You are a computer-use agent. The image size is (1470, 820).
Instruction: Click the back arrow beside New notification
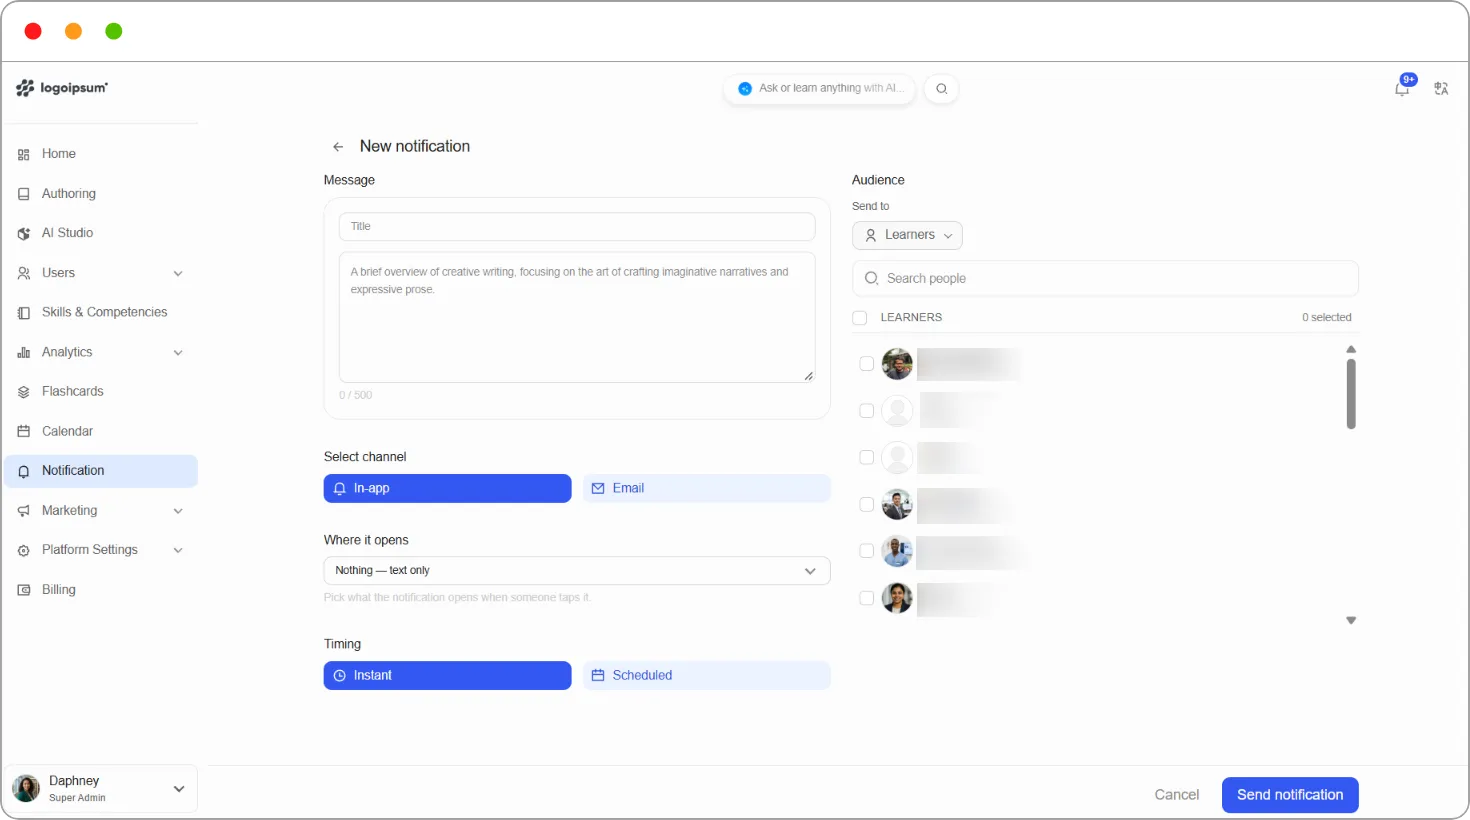[x=338, y=147]
